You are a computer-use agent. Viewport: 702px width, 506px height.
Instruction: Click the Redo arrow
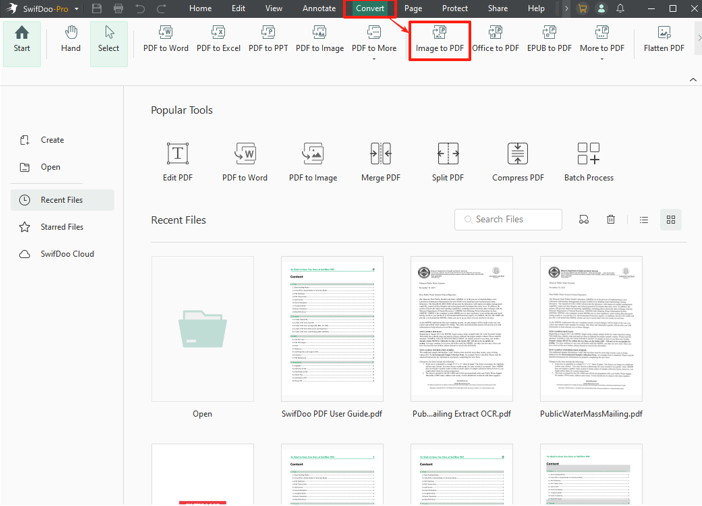click(161, 9)
